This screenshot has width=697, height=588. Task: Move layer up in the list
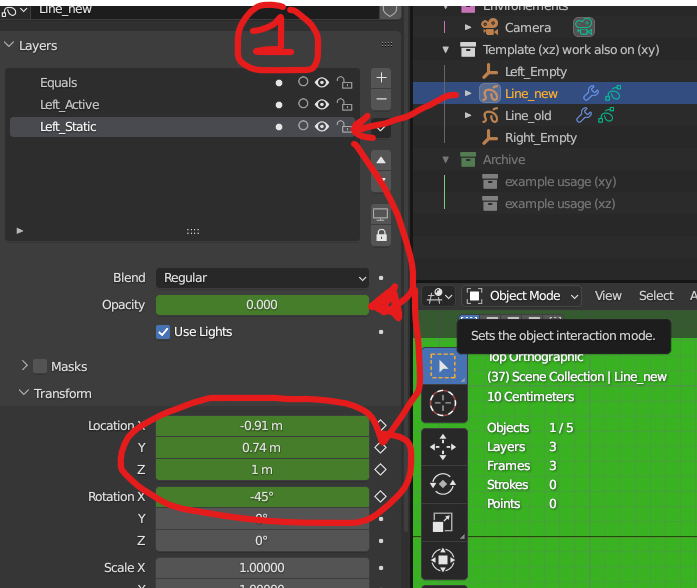tap(381, 160)
